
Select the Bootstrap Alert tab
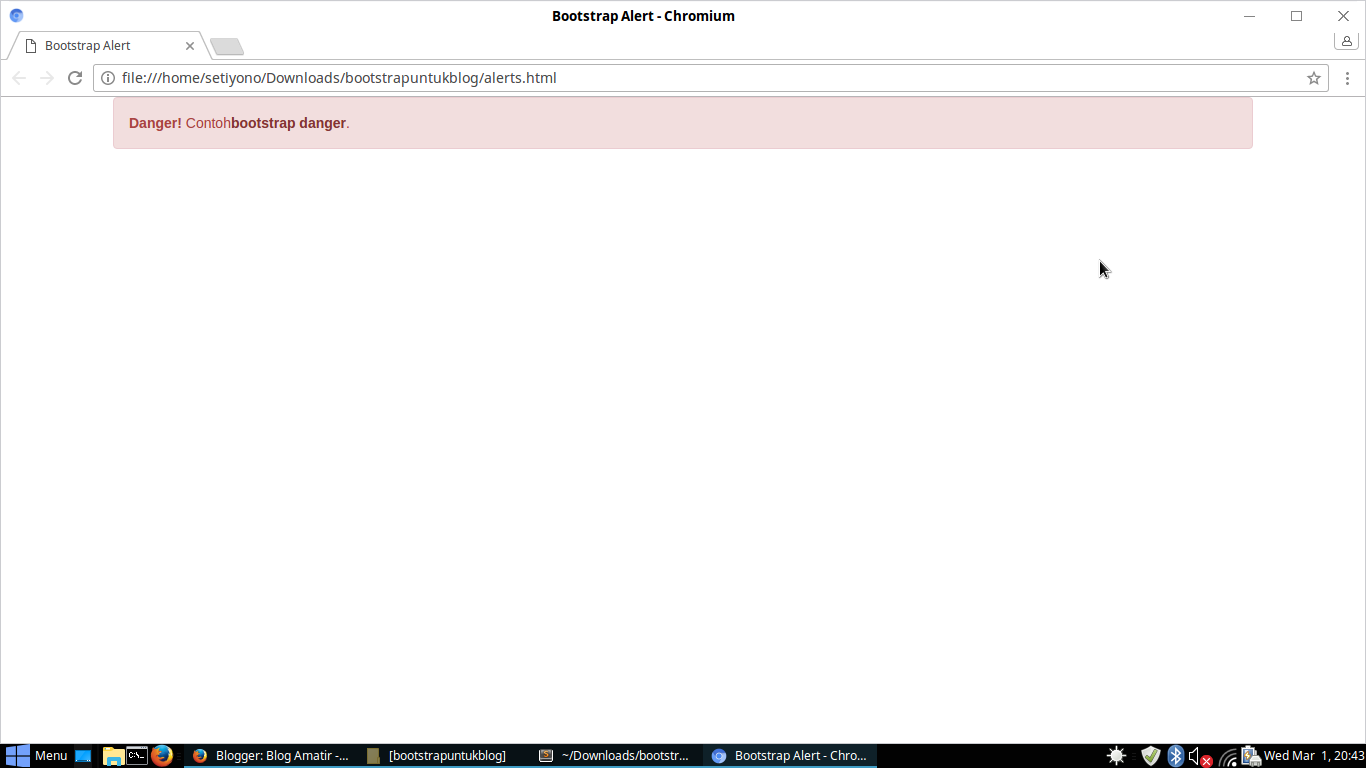(x=108, y=46)
